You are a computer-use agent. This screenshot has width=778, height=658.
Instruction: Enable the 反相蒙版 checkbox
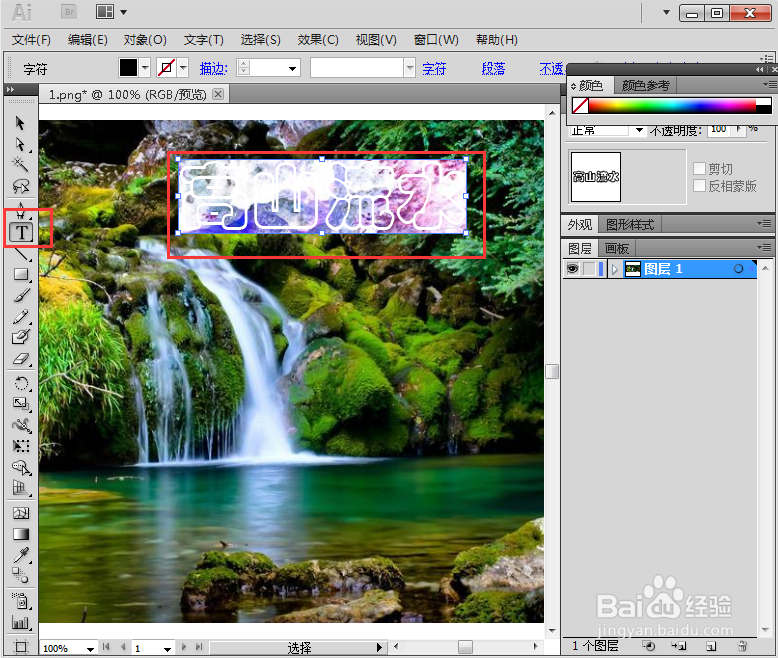click(x=699, y=186)
